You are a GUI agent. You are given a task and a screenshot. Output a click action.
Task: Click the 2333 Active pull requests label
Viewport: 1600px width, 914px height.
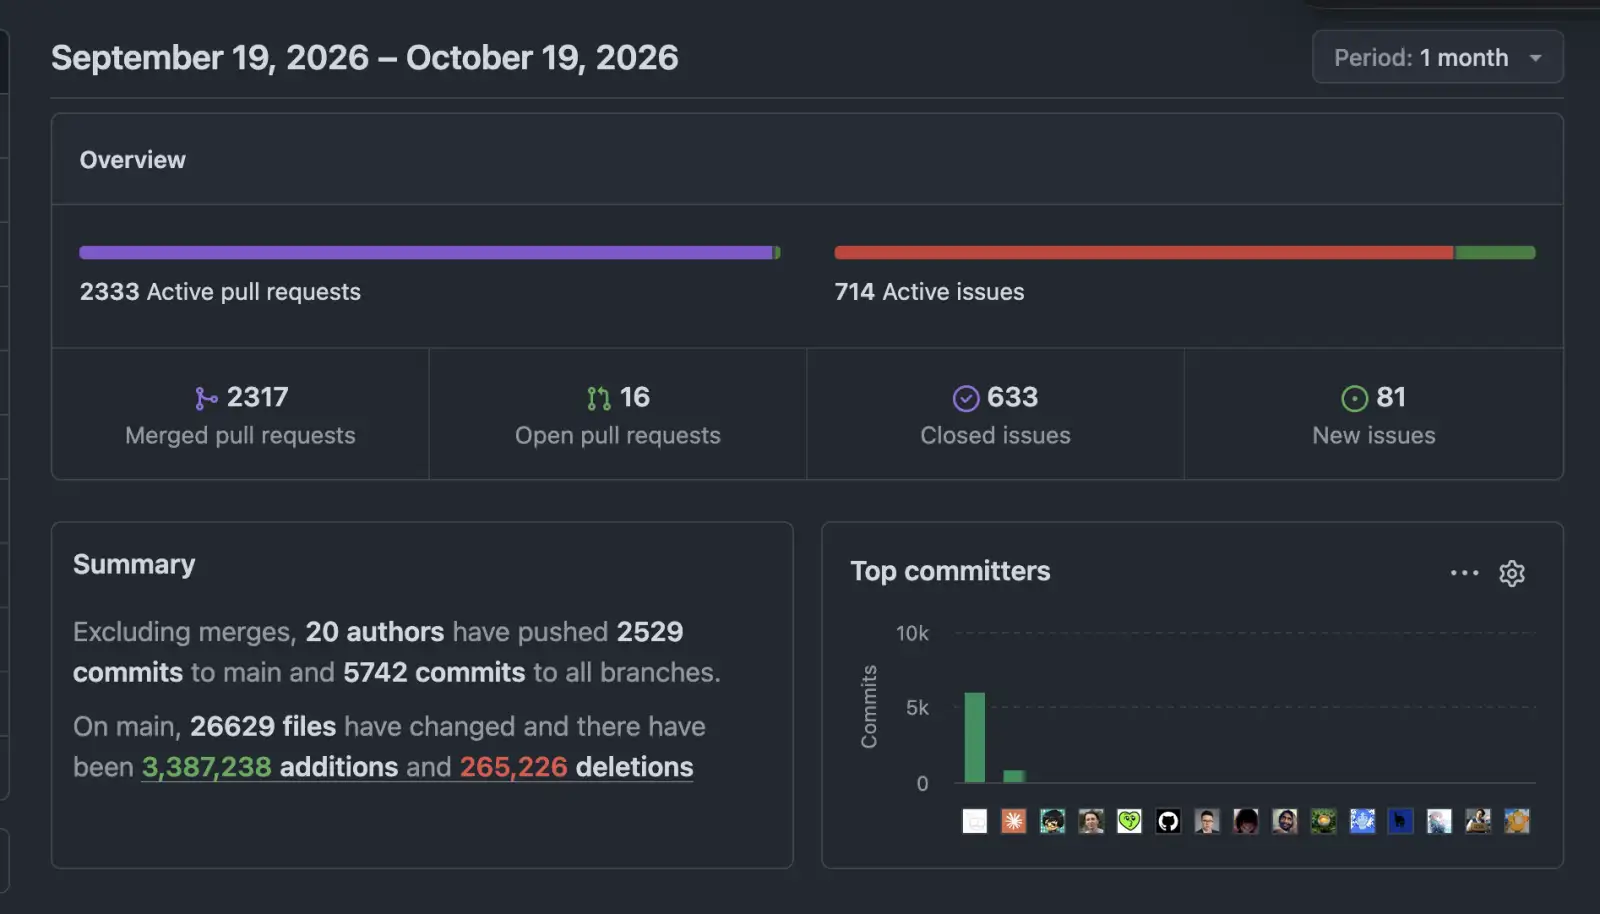(x=220, y=292)
